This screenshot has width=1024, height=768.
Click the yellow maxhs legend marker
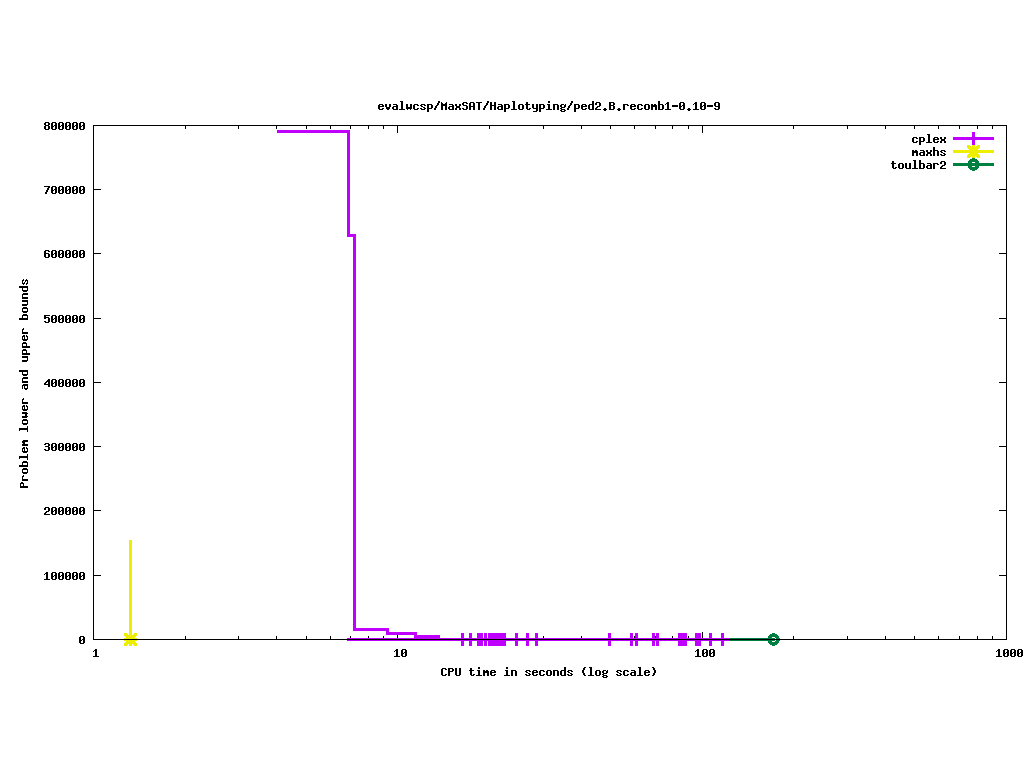[973, 152]
